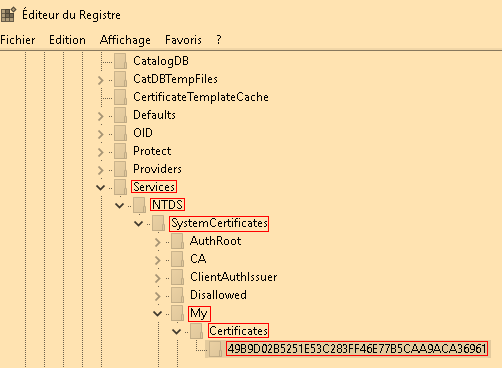
Task: Click the Protect folder icon
Action: 120,151
